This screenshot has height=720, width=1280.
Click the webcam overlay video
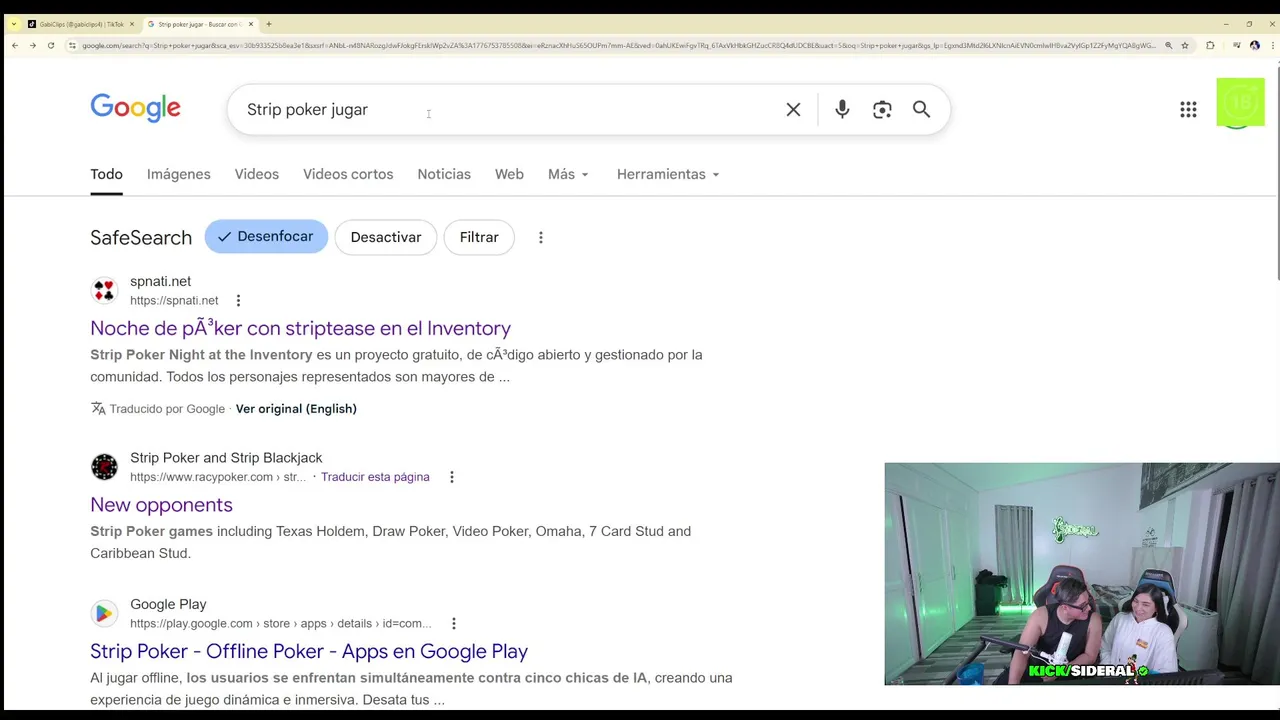1082,574
